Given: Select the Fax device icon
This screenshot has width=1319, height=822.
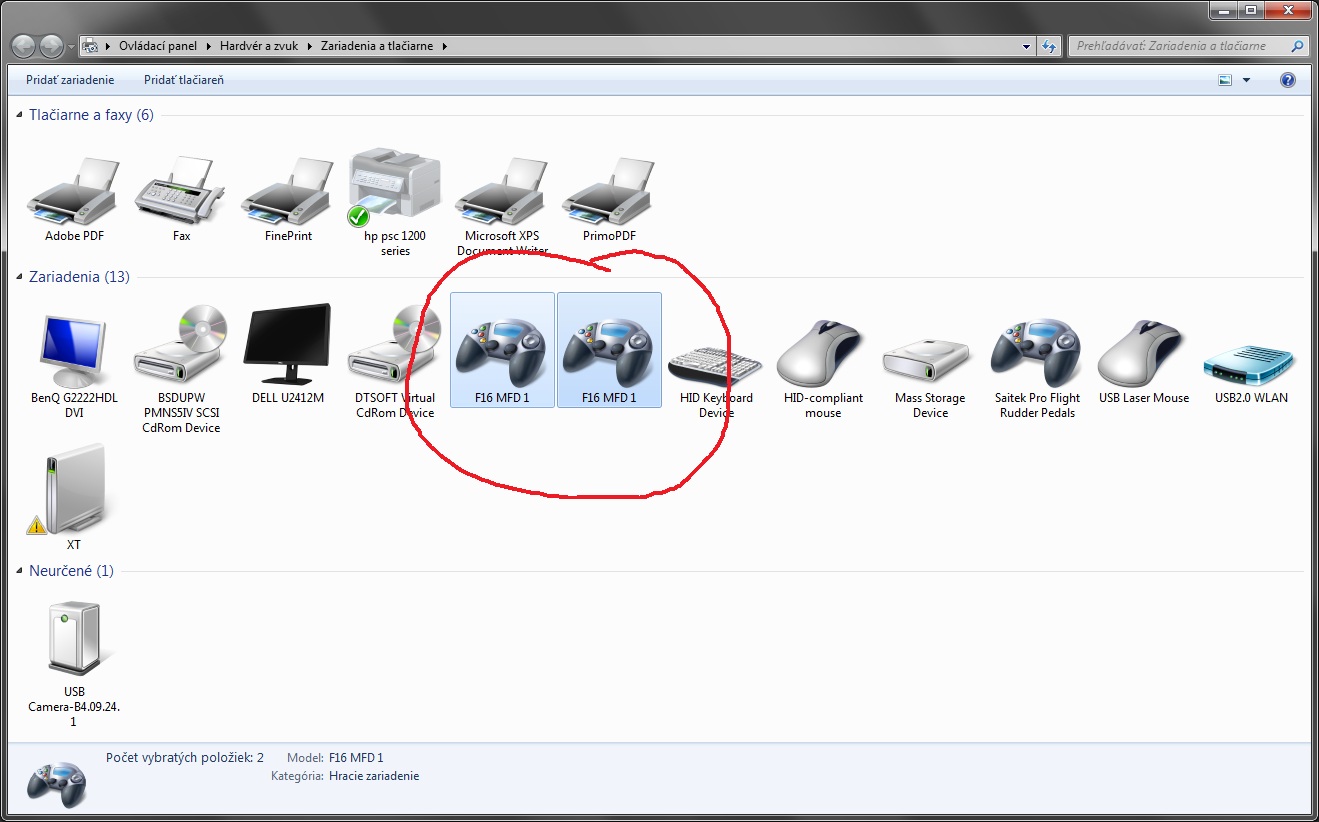Looking at the screenshot, I should [181, 191].
